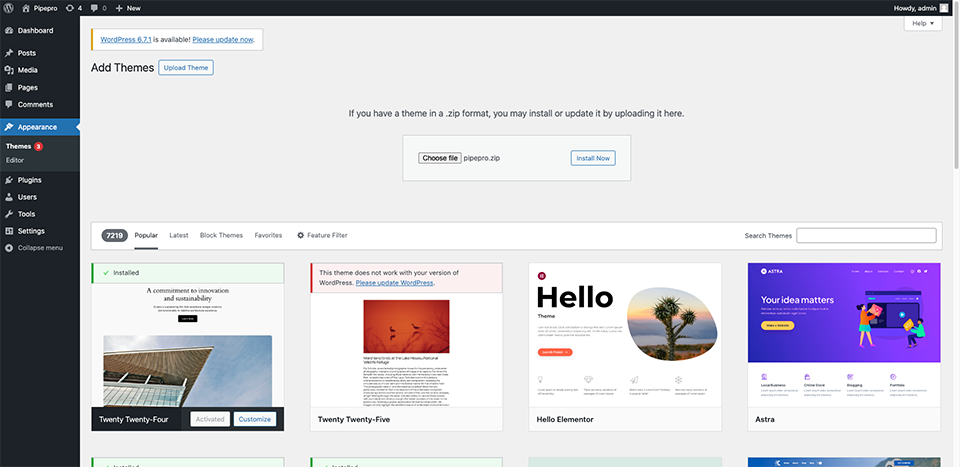
Task: Open the Dashboard sidebar item
Action: pos(35,31)
